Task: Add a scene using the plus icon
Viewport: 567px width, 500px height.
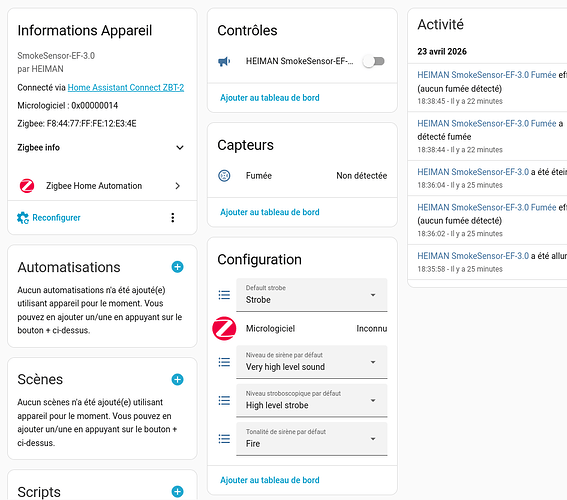Action: (x=177, y=380)
